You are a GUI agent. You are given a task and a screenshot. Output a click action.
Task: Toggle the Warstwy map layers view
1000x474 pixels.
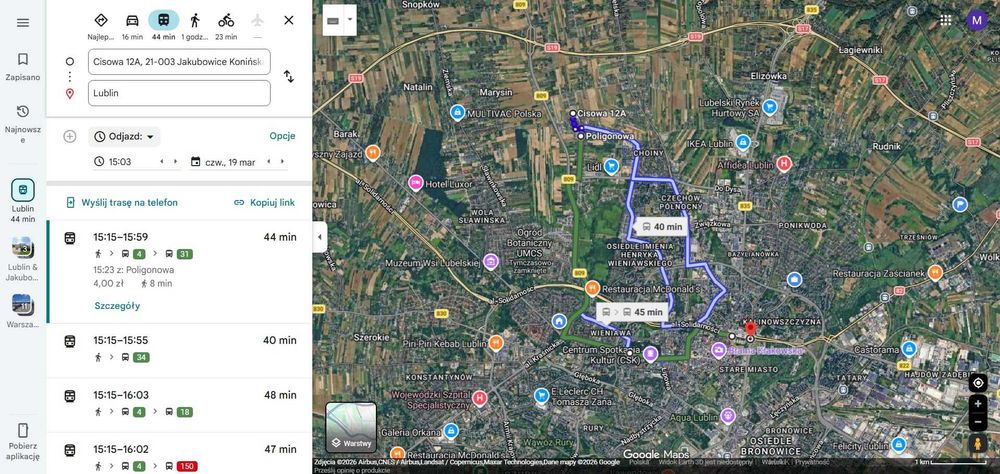click(351, 427)
